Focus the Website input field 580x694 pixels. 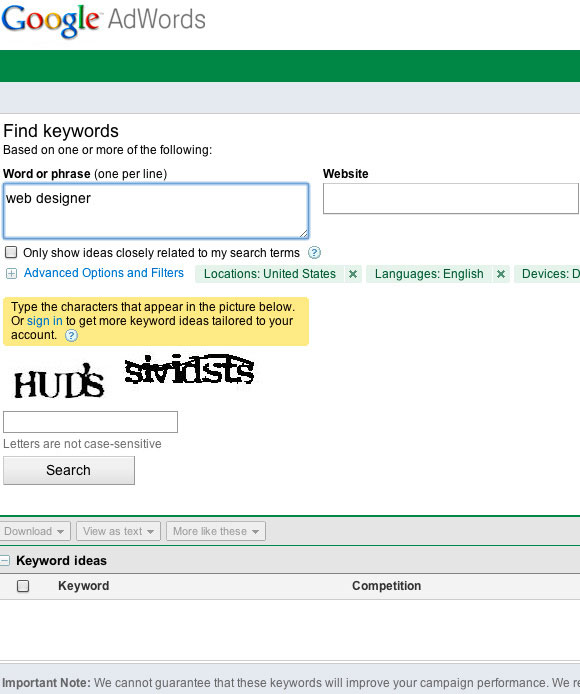[x=451, y=199]
